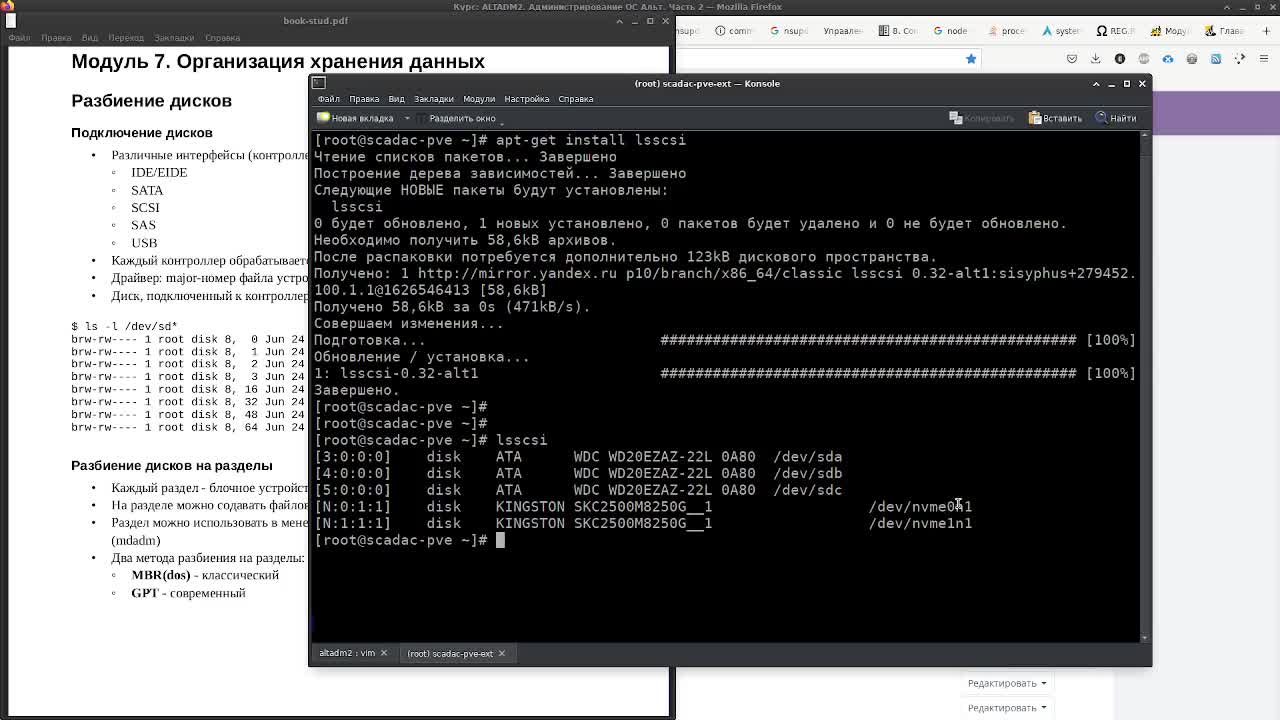Click 'GPT - современный' bullet in the PDF
This screenshot has height=720, width=1280.
coord(188,593)
